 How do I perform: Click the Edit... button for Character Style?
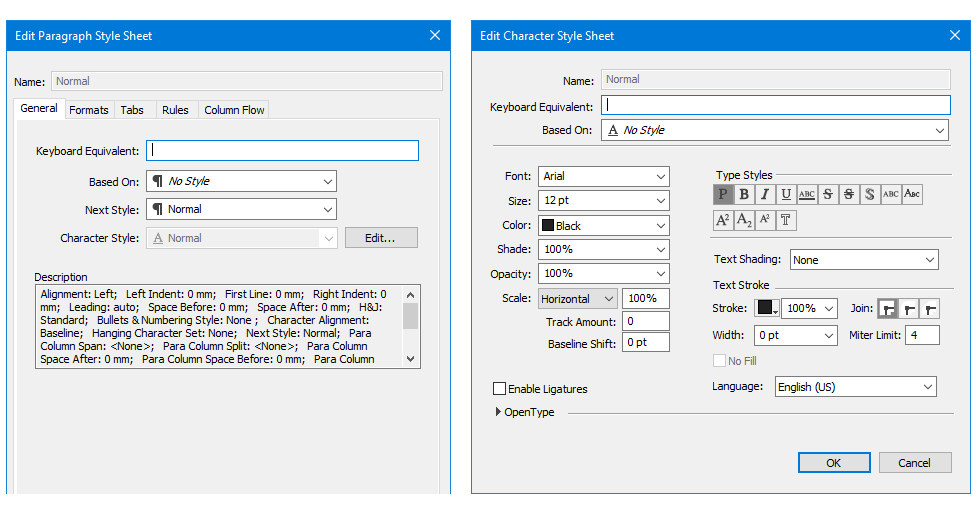coord(381,238)
